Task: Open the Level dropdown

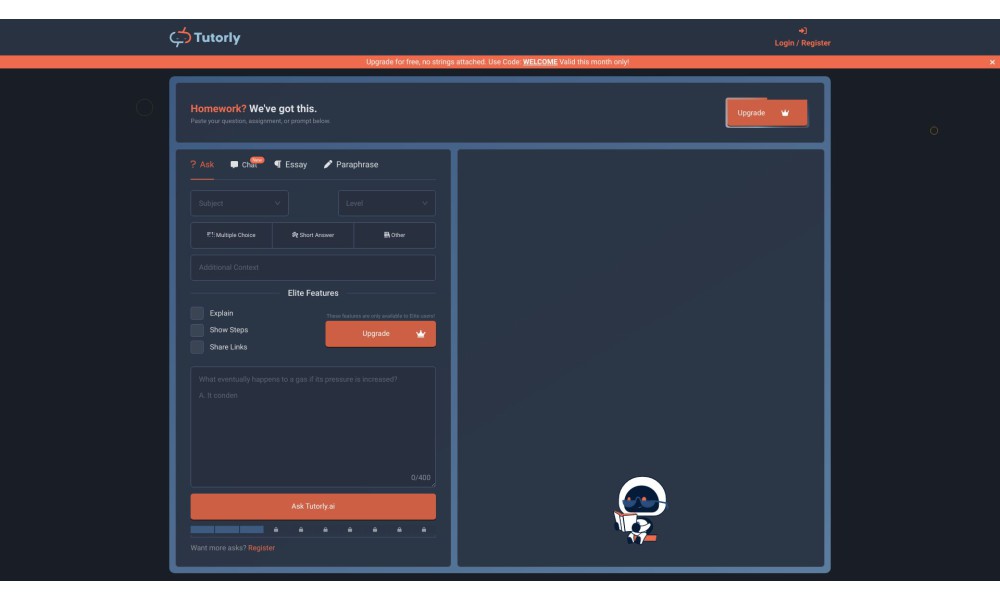Action: [x=386, y=203]
